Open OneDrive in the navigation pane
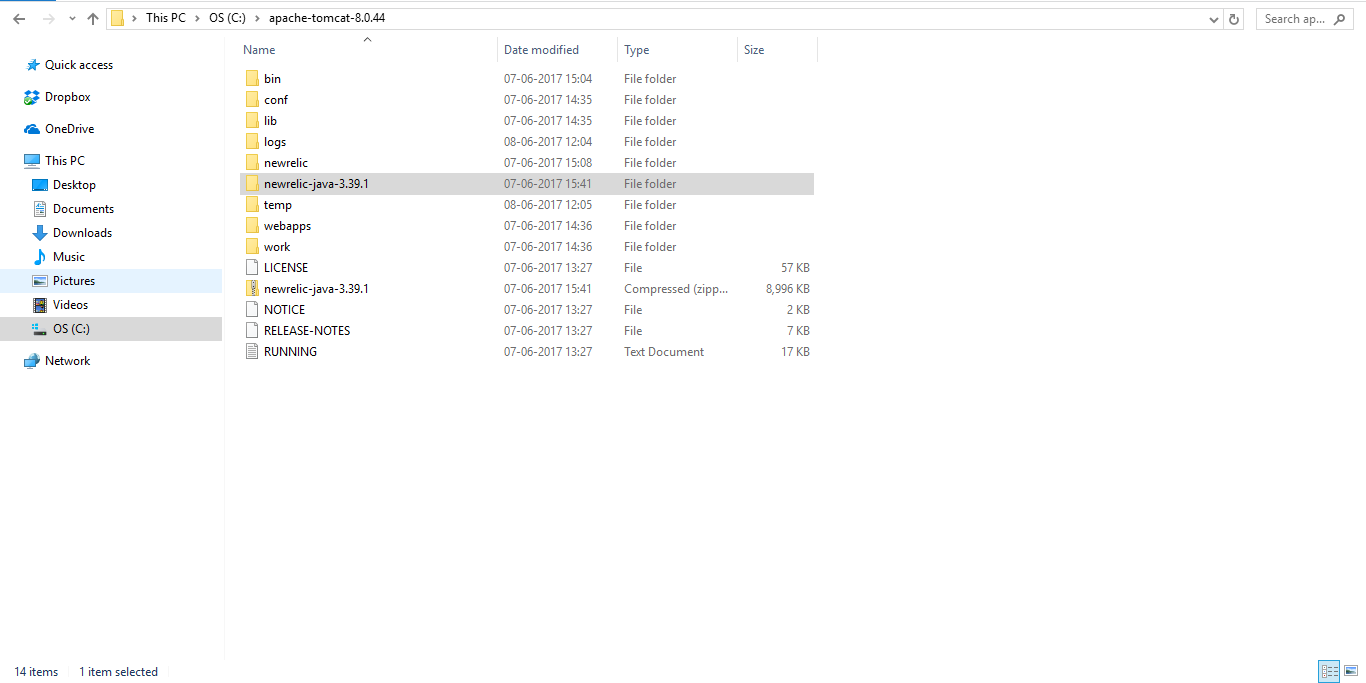The width and height of the screenshot is (1366, 683). tap(70, 129)
